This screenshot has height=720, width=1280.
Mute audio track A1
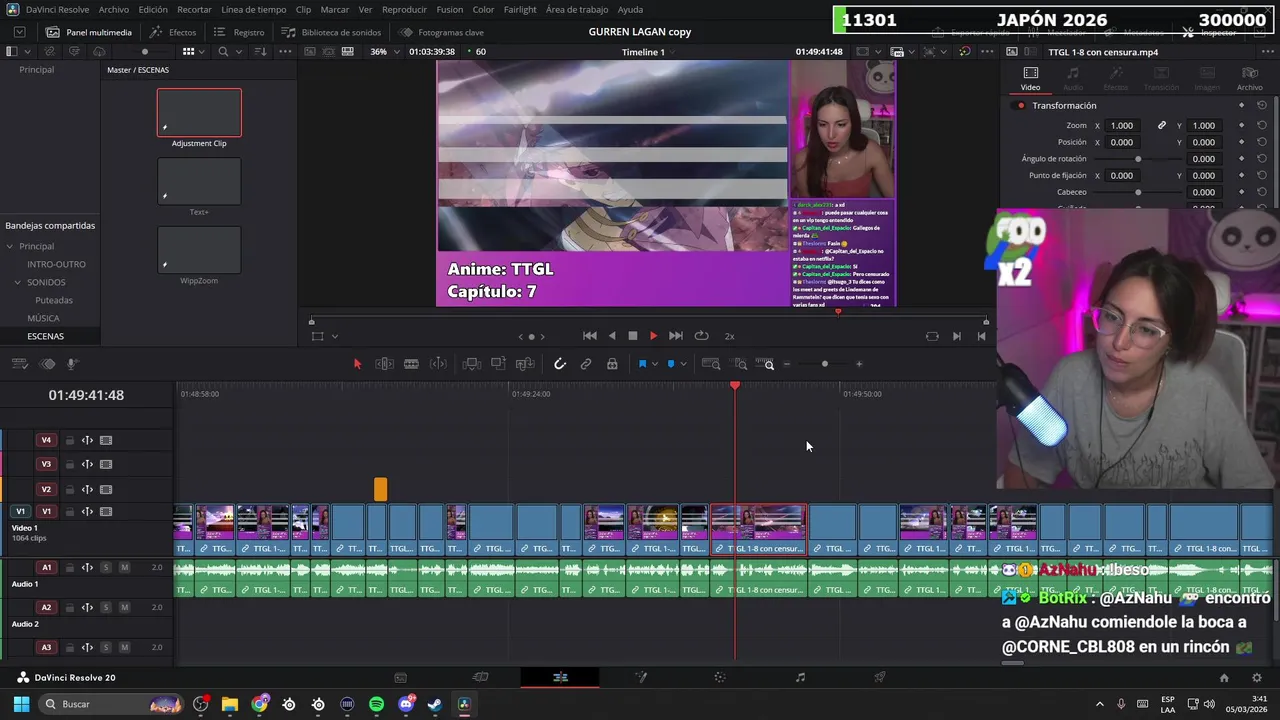pos(124,567)
